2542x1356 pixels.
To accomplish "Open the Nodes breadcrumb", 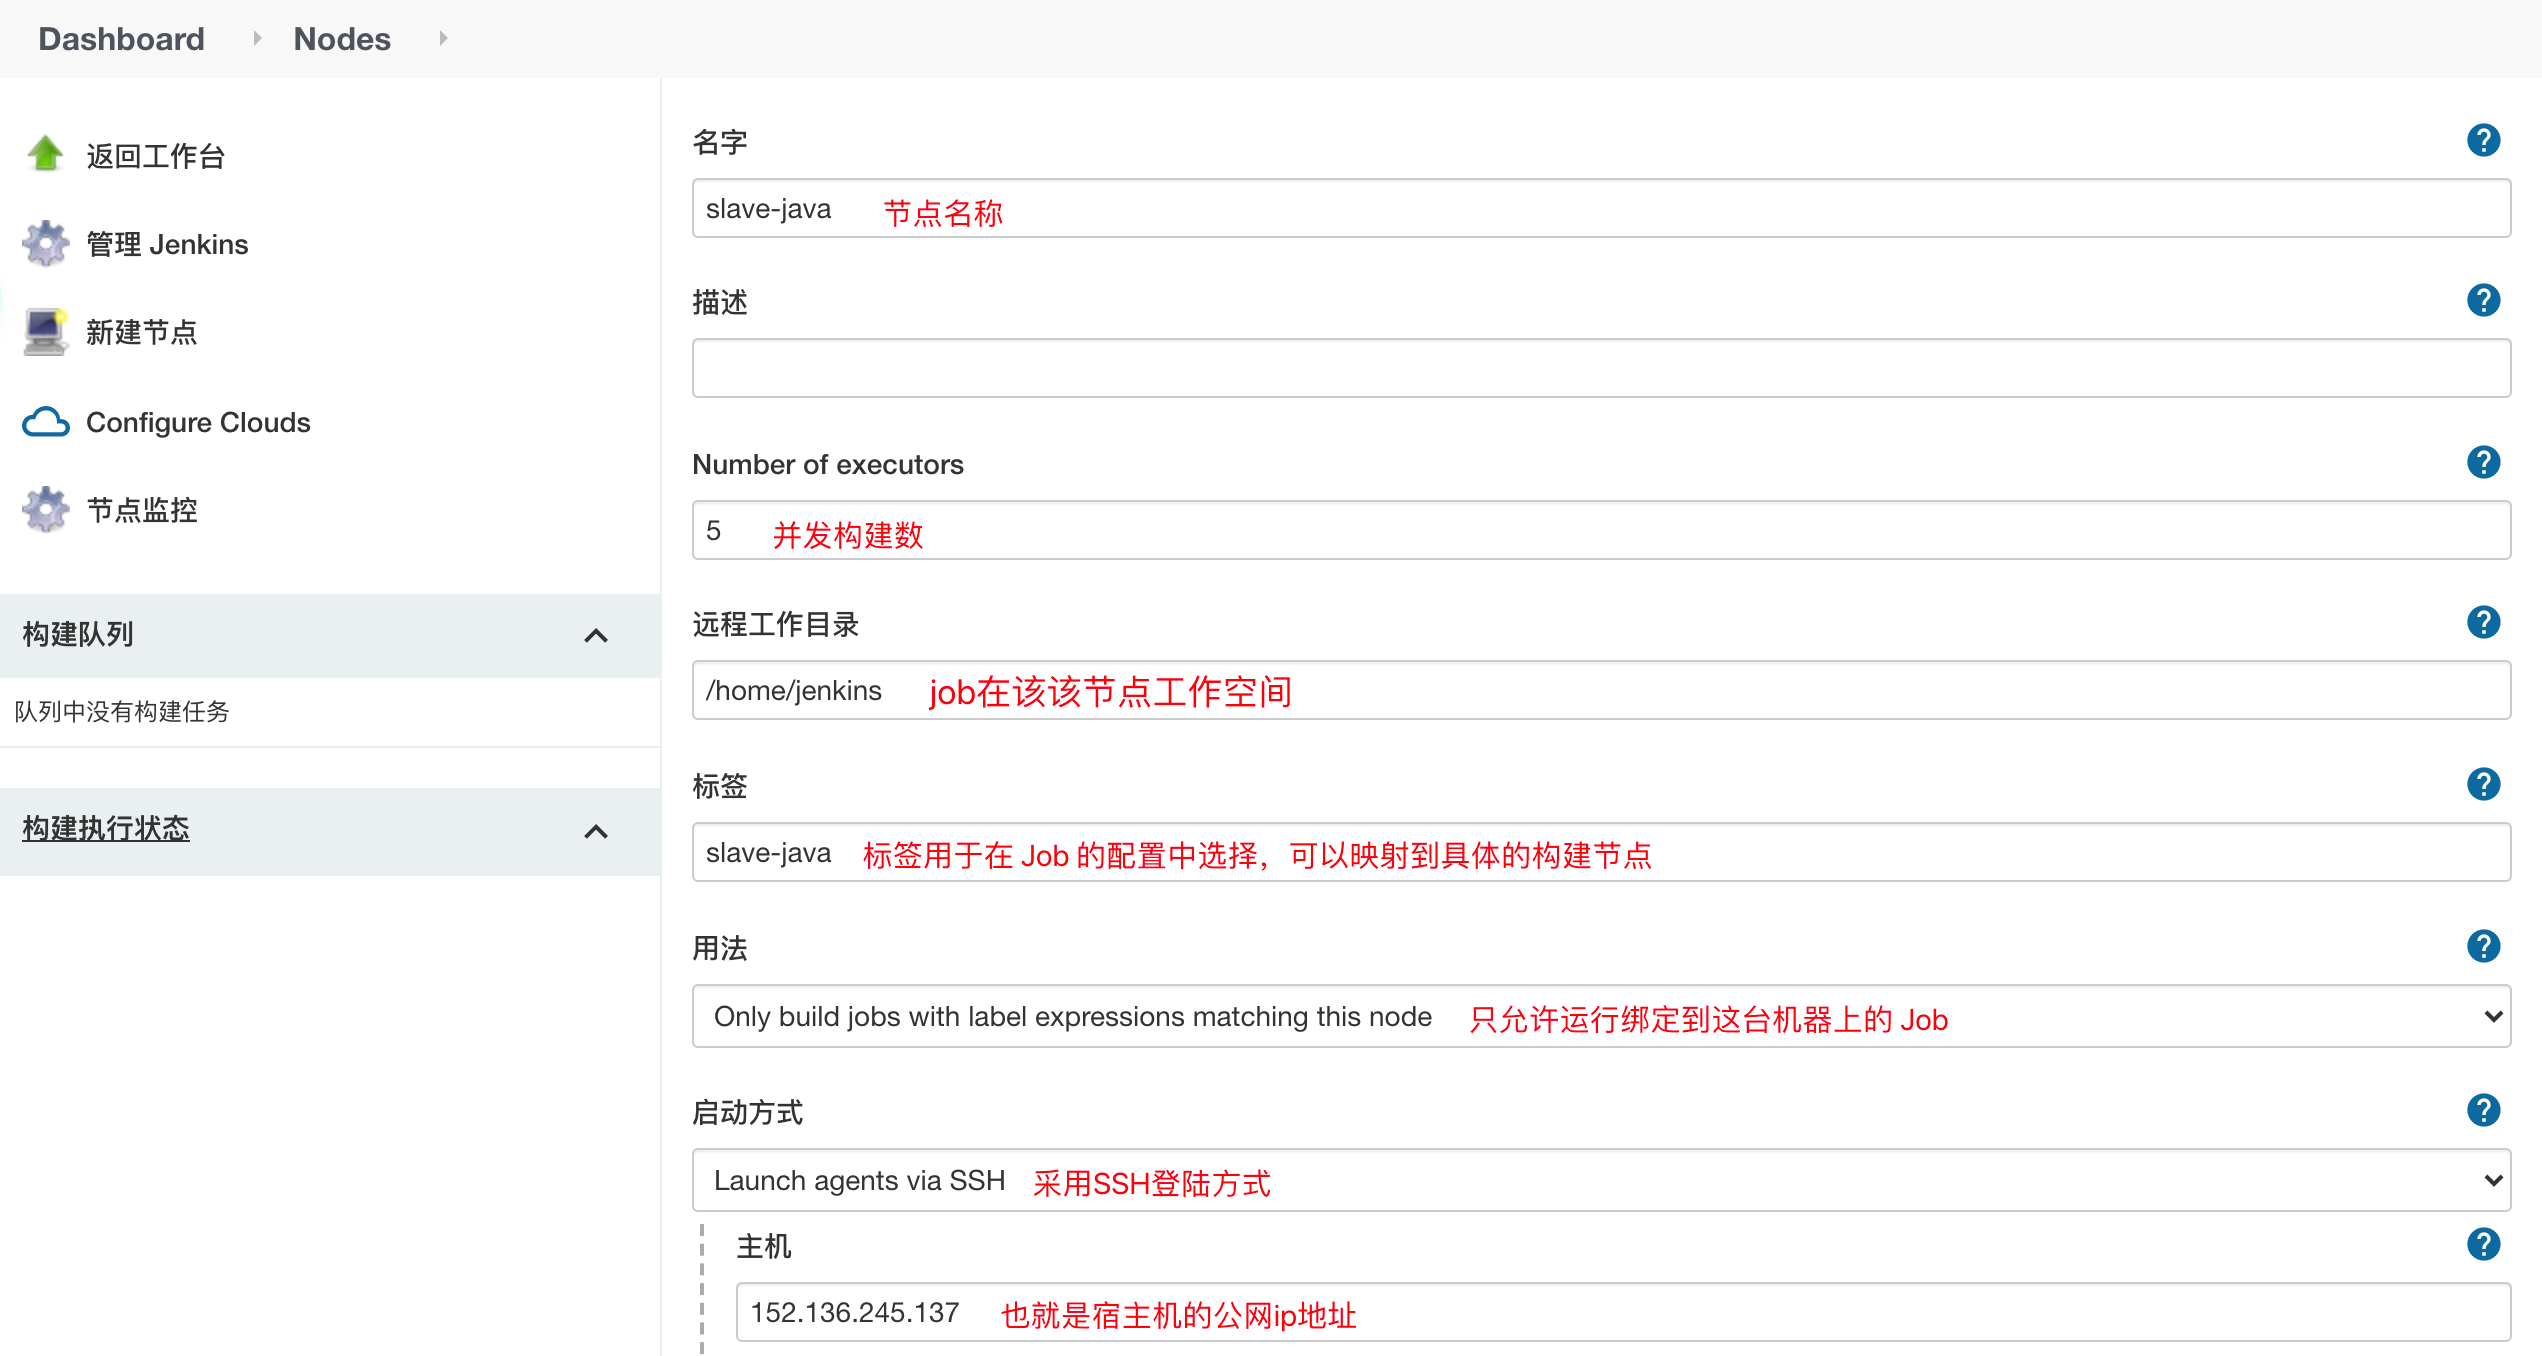I will pyautogui.click(x=341, y=39).
